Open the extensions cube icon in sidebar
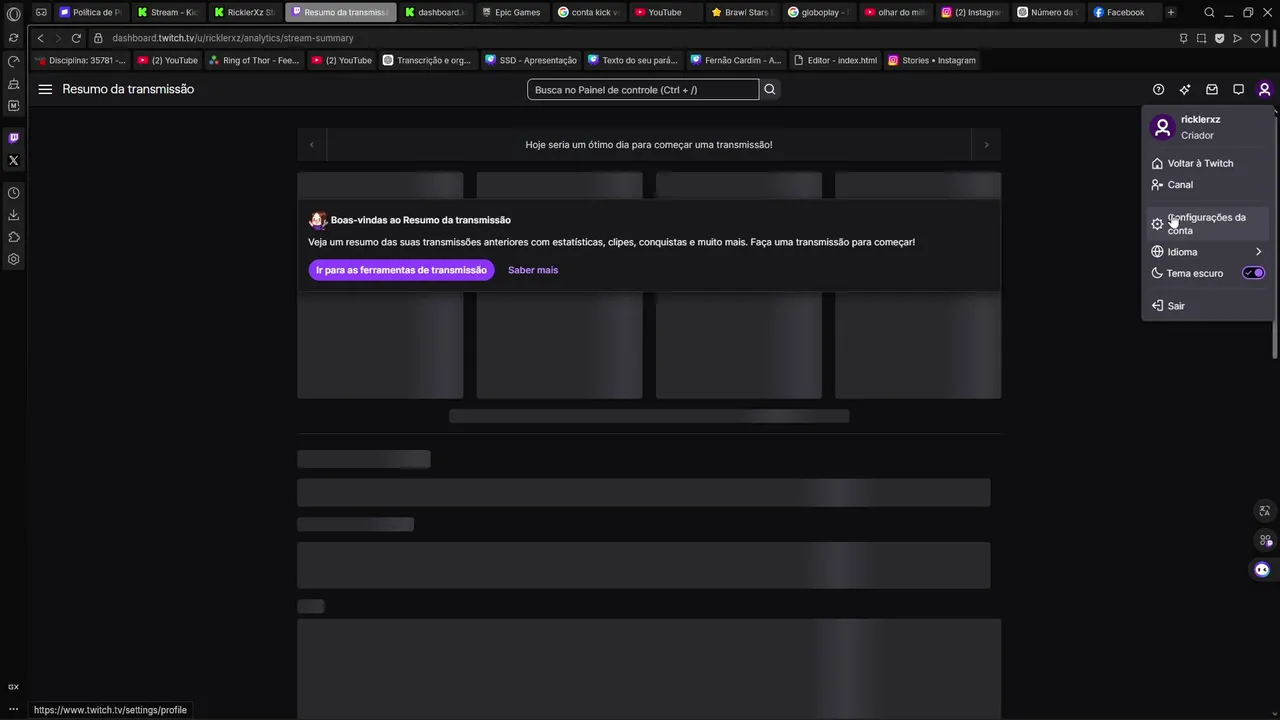Viewport: 1280px width, 720px height. point(13,237)
